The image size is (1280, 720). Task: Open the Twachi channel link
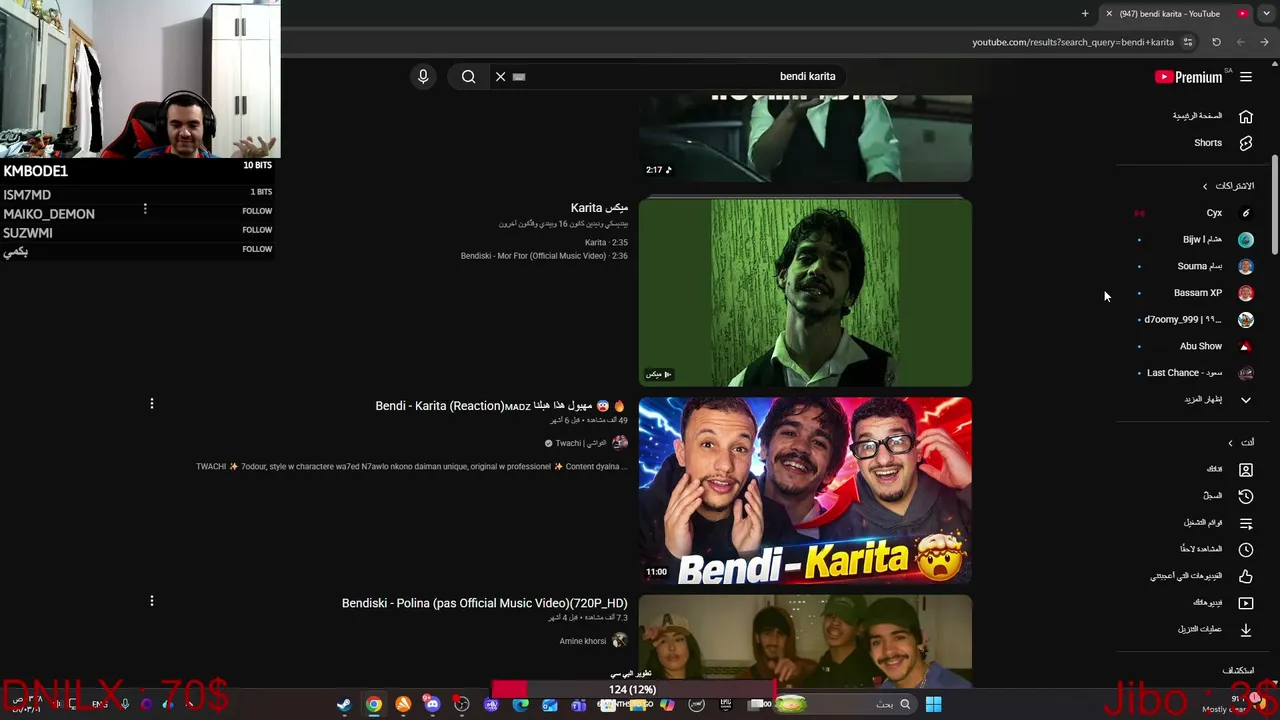[x=583, y=443]
